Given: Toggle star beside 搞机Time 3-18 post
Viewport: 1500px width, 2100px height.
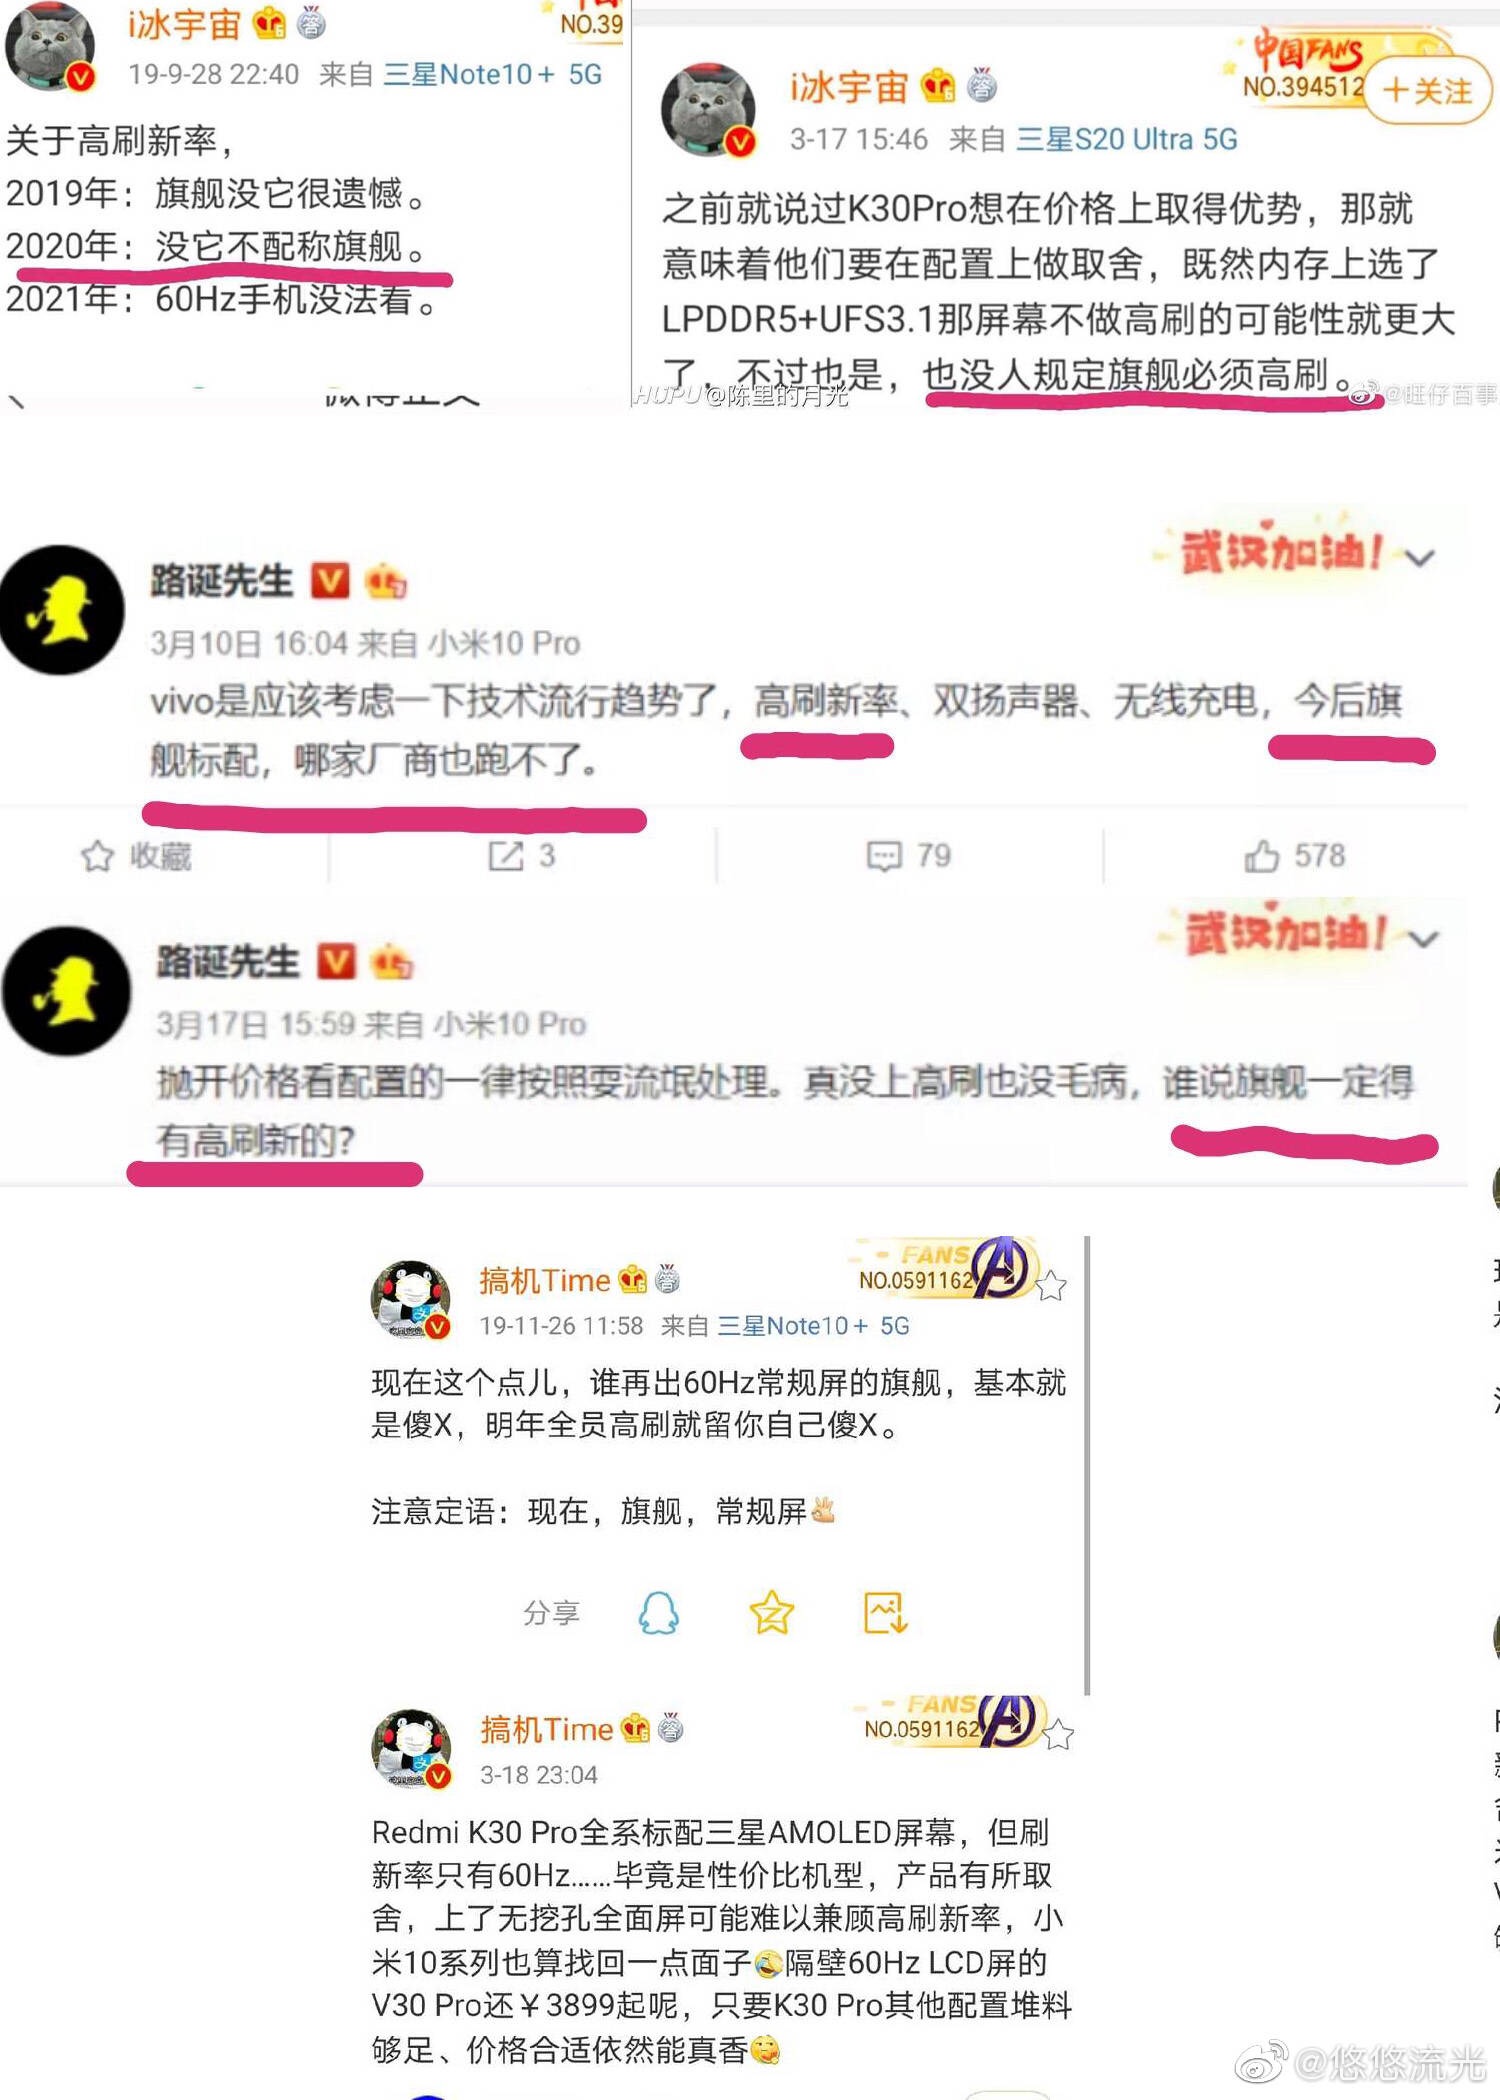Looking at the screenshot, I should pyautogui.click(x=1057, y=1735).
